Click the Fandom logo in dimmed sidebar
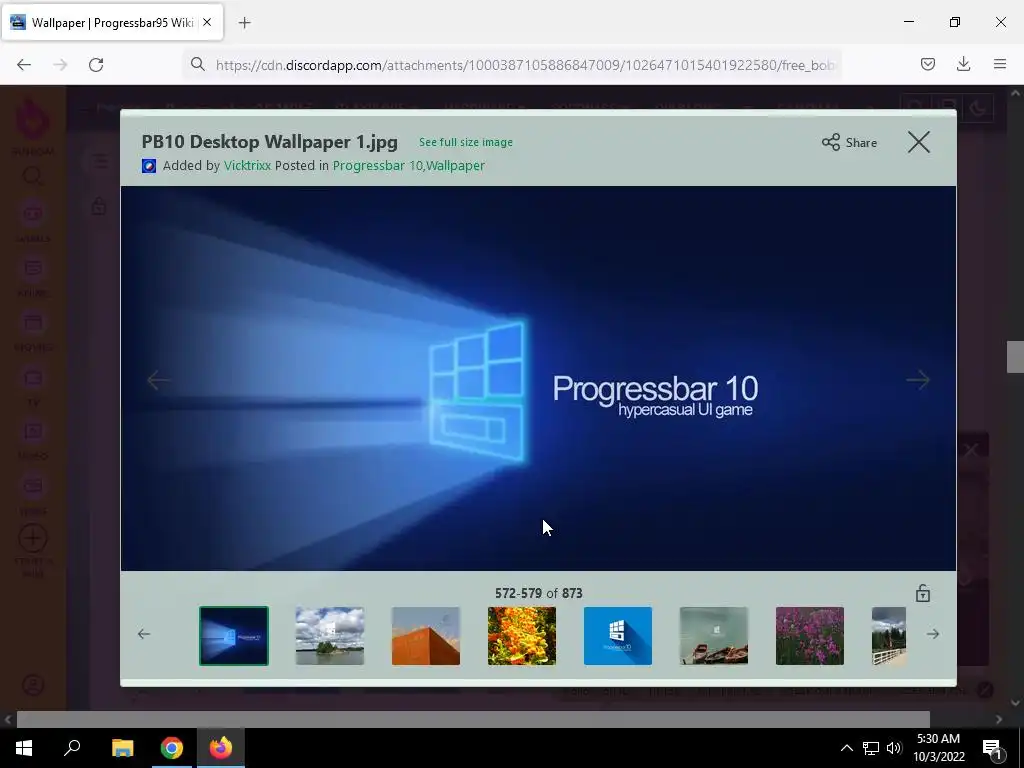Viewport: 1024px width, 768px height. pyautogui.click(x=33, y=120)
